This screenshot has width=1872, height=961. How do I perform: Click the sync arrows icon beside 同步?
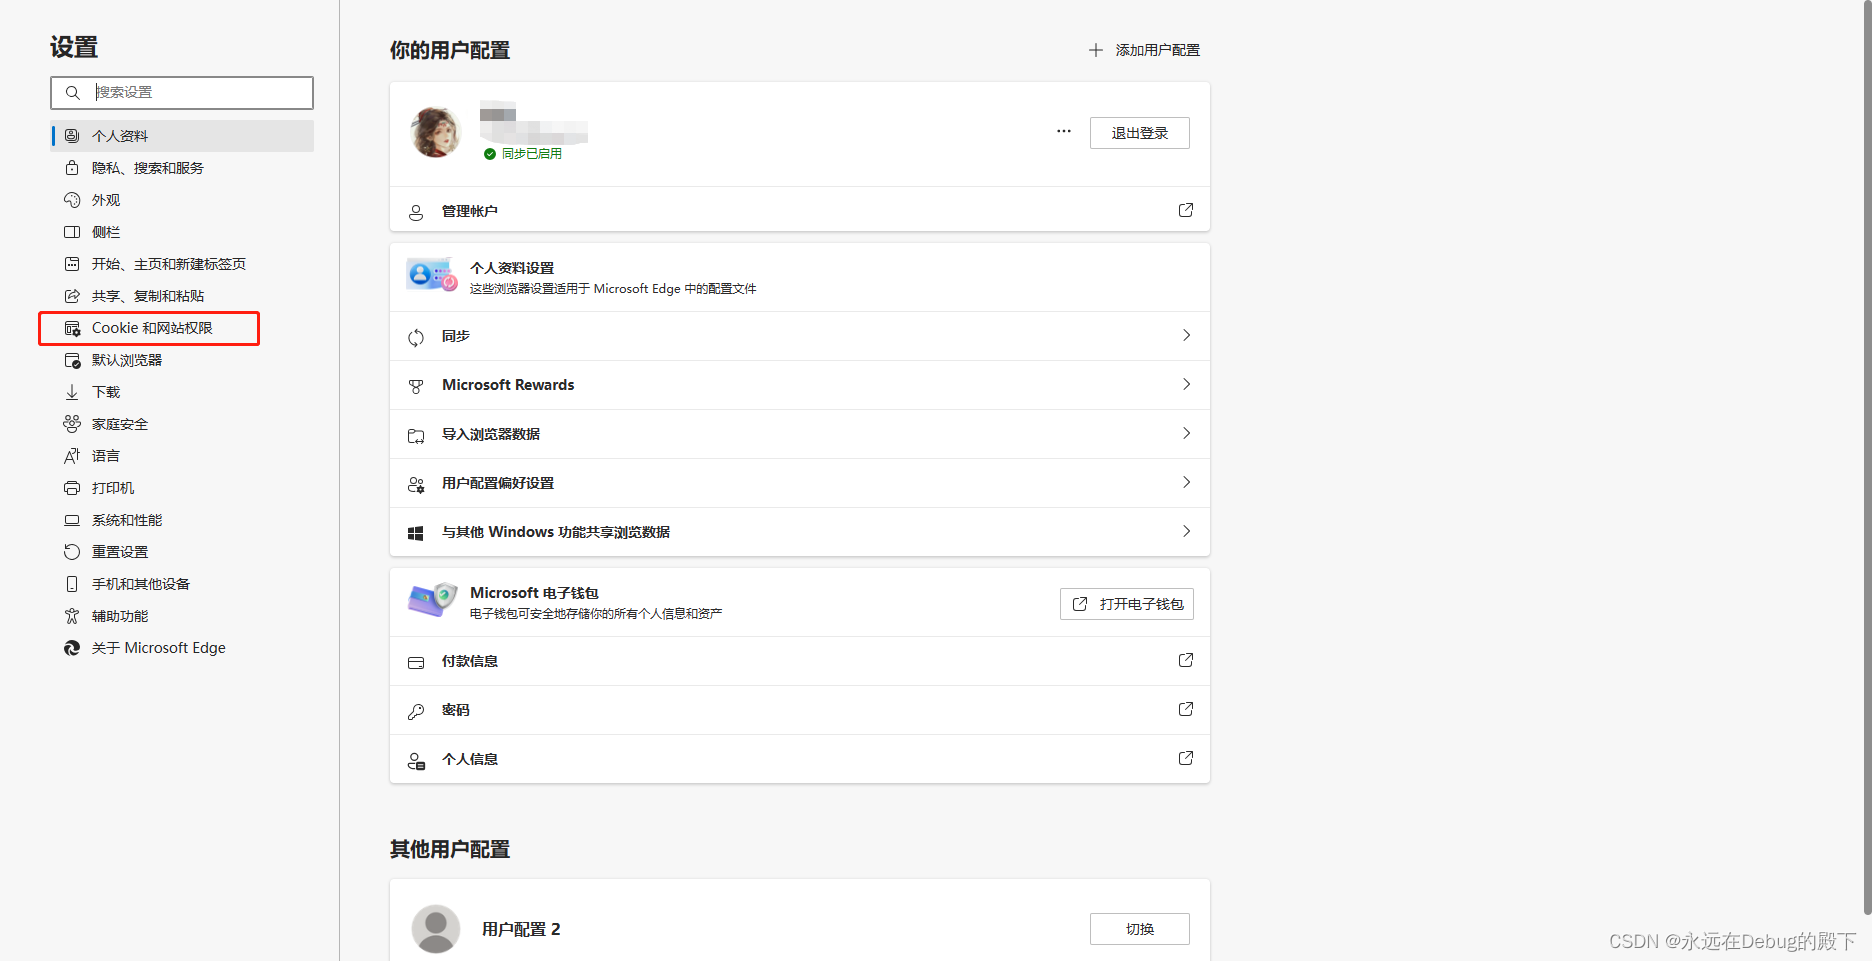416,336
